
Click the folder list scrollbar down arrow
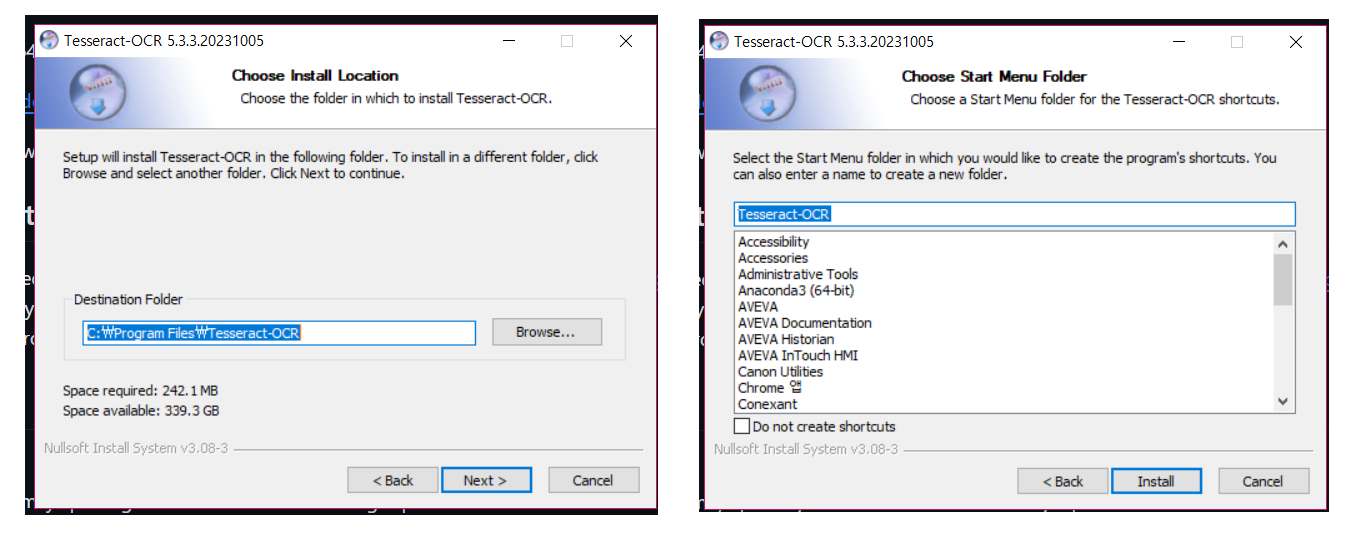1283,401
